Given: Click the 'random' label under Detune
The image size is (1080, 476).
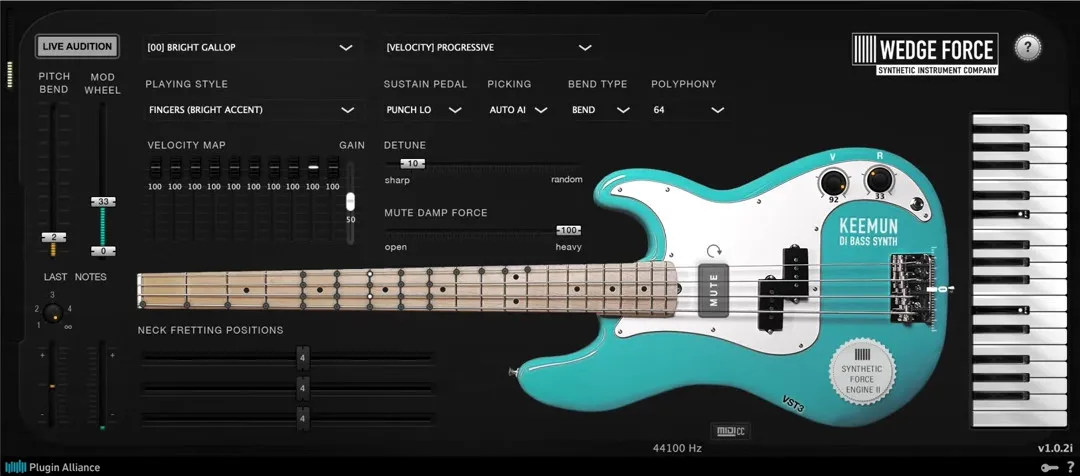Looking at the screenshot, I should click(x=567, y=179).
